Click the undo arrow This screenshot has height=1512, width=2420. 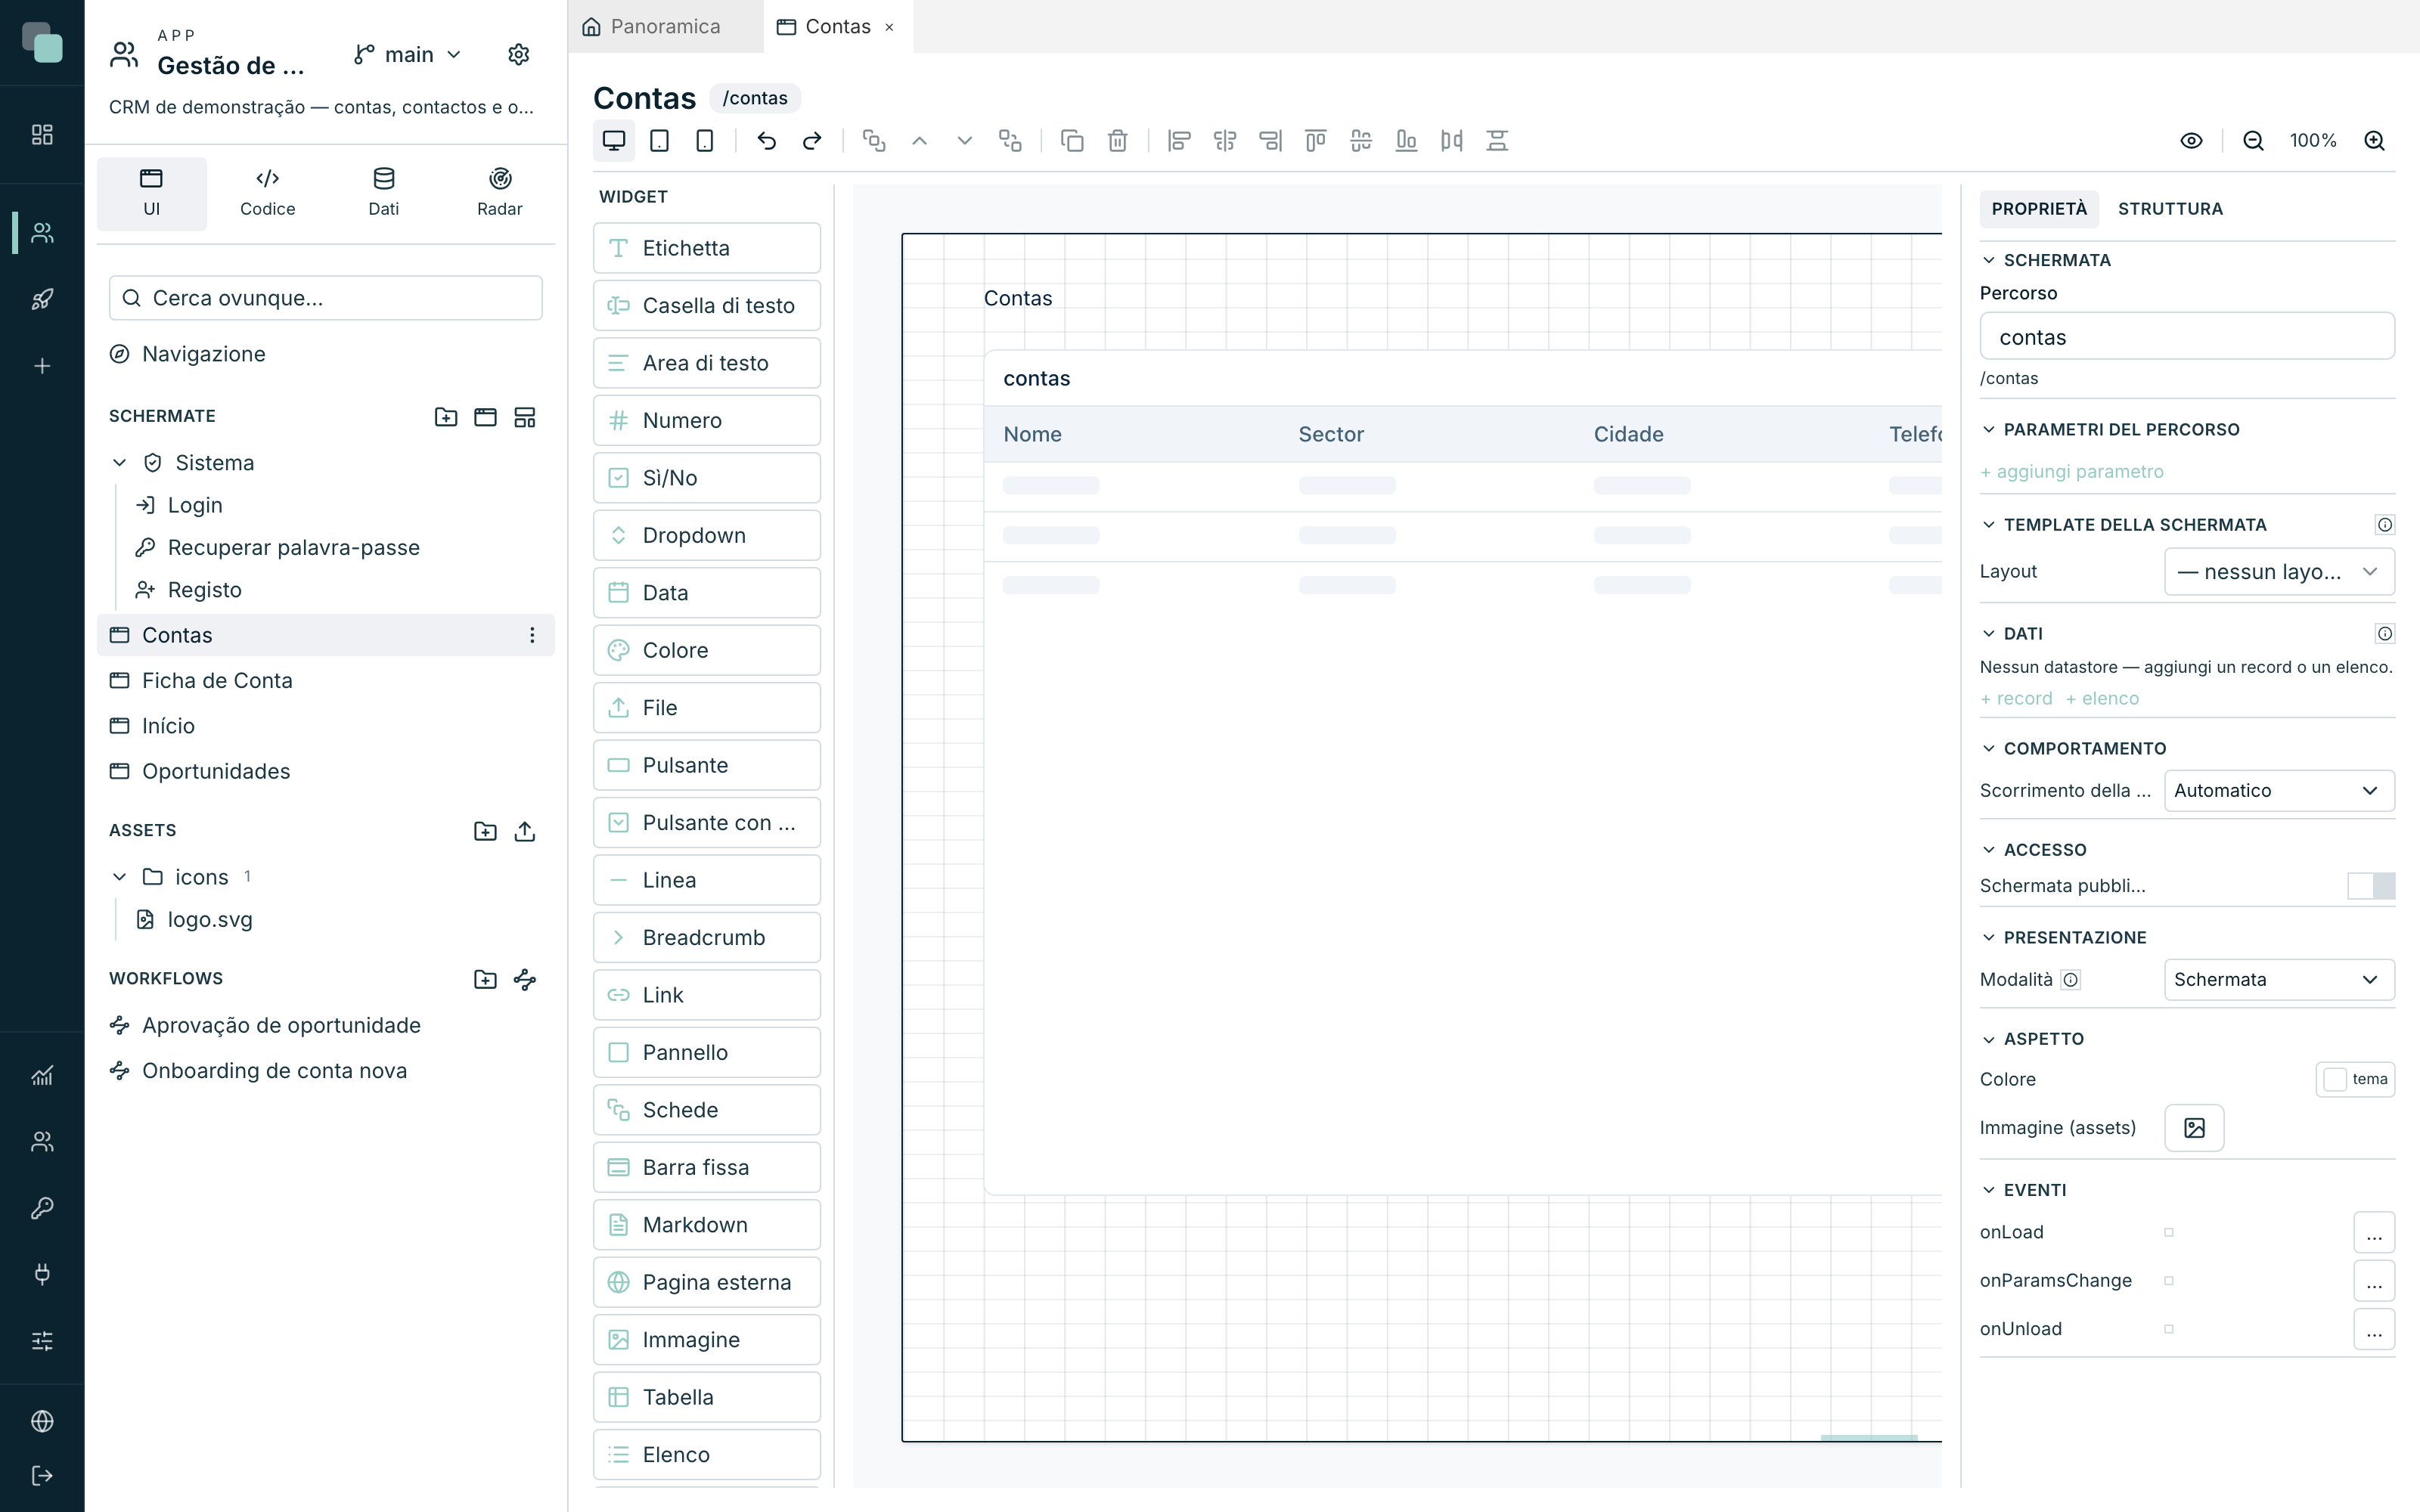click(x=767, y=141)
